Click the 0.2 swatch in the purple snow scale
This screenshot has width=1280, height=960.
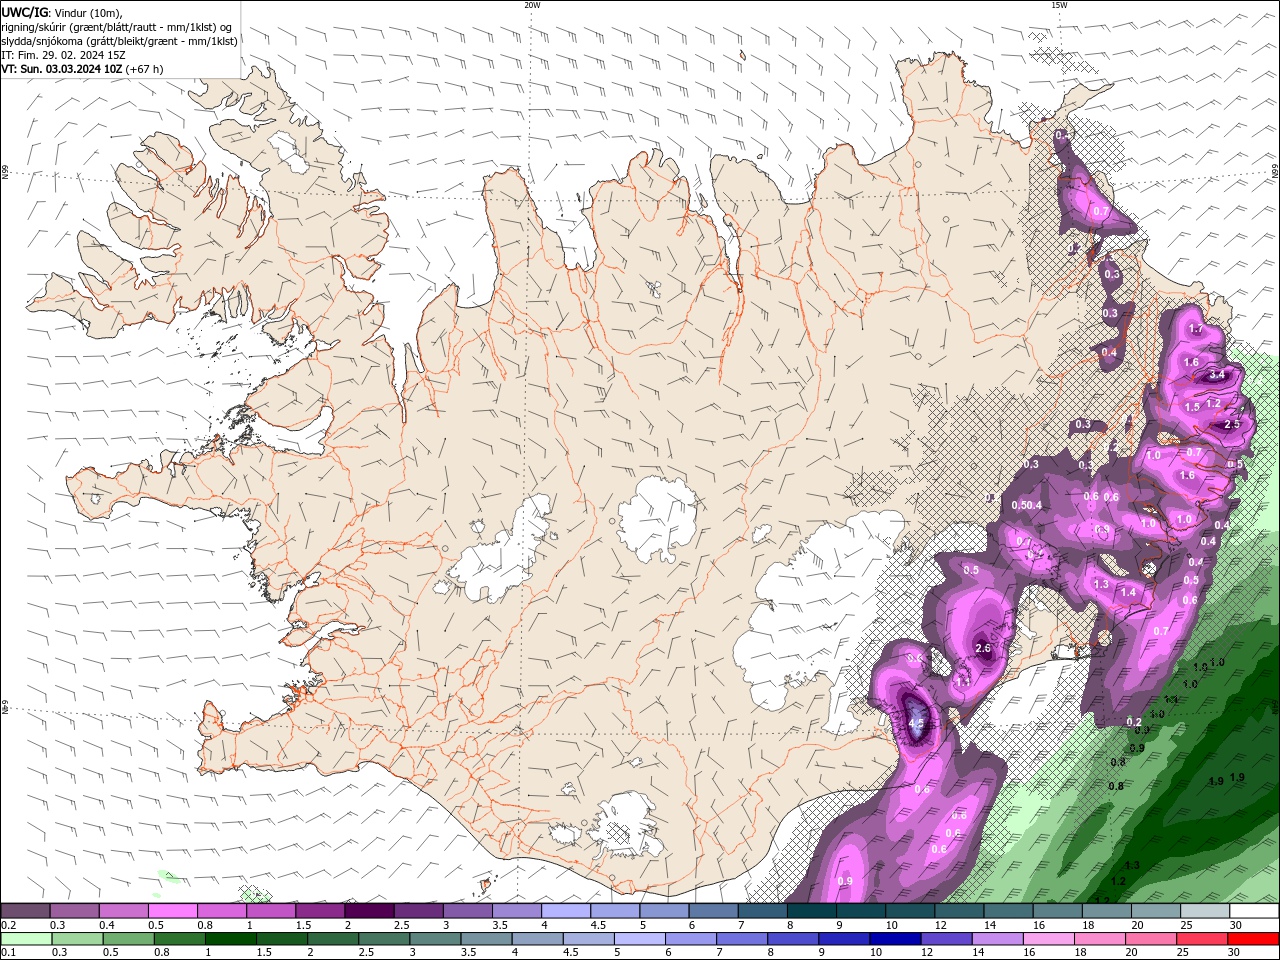(x=25, y=911)
